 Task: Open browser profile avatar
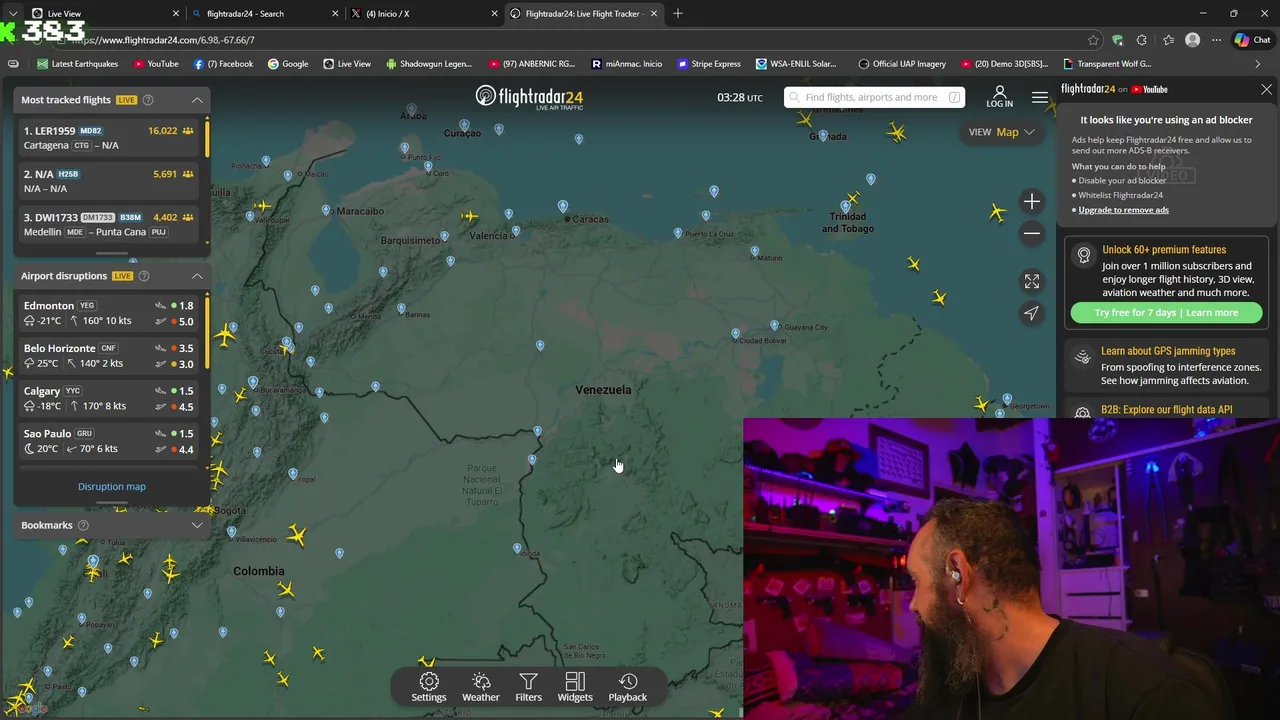pos(1192,40)
